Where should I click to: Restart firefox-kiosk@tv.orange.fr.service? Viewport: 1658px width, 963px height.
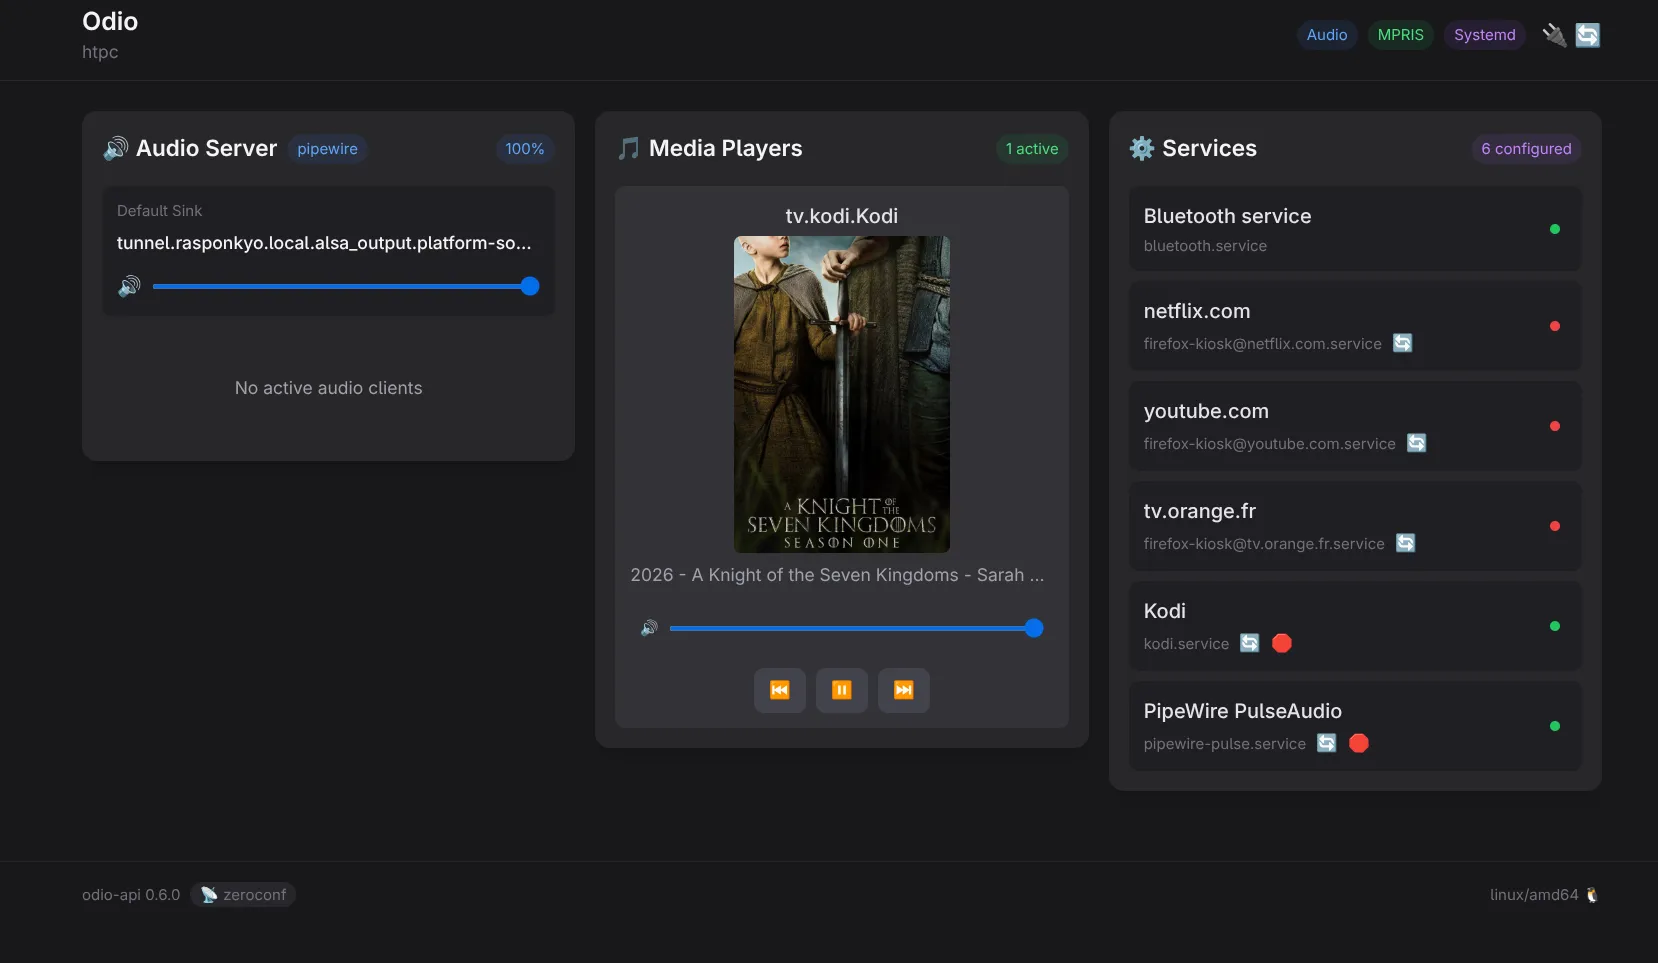pos(1405,544)
